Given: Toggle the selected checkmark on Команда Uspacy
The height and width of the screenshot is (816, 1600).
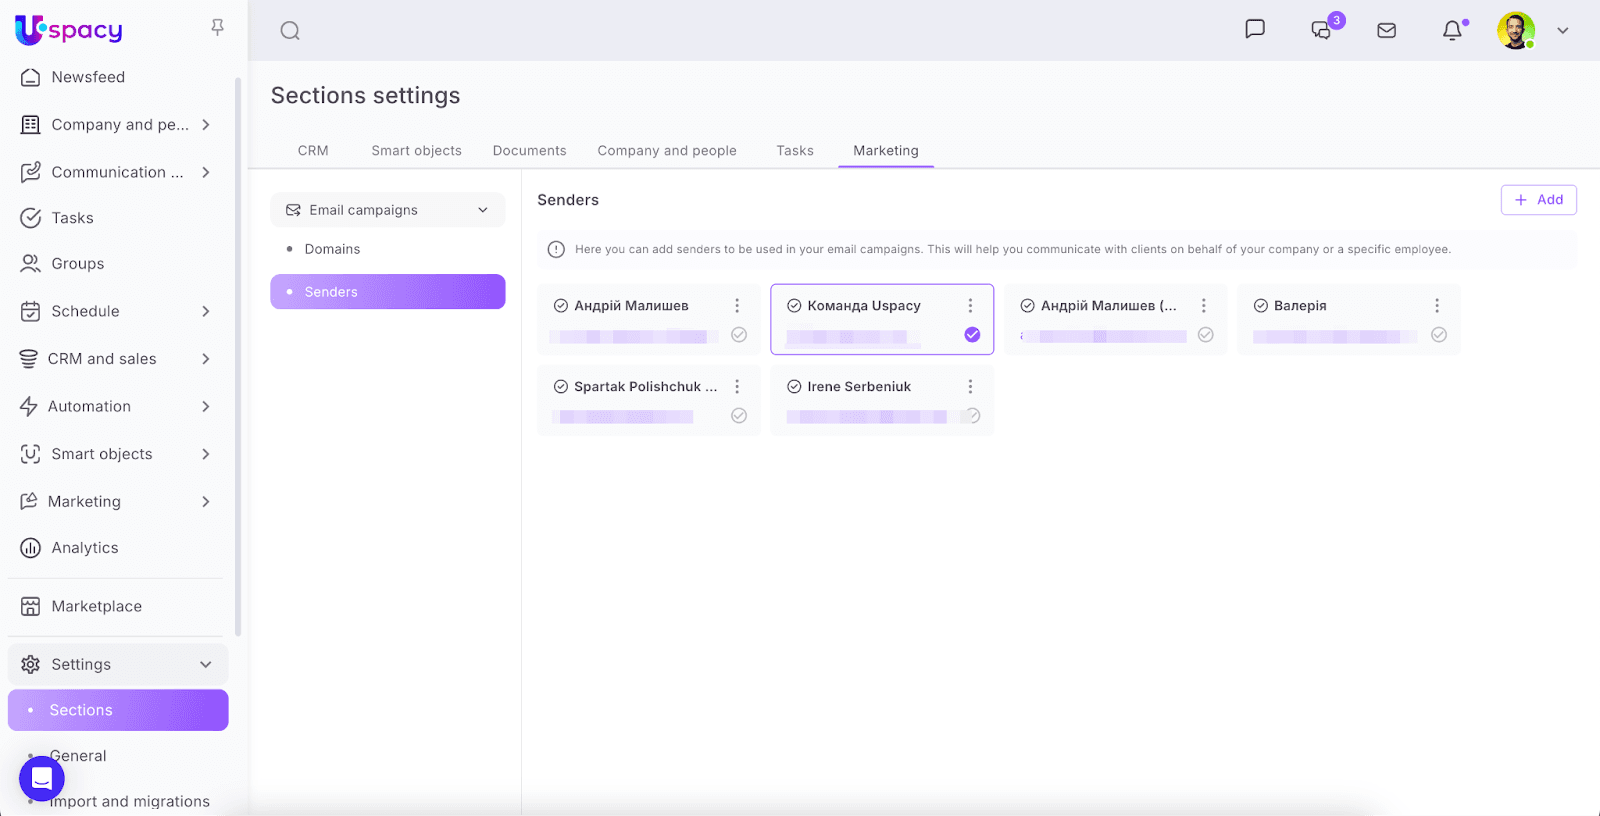Looking at the screenshot, I should point(972,335).
